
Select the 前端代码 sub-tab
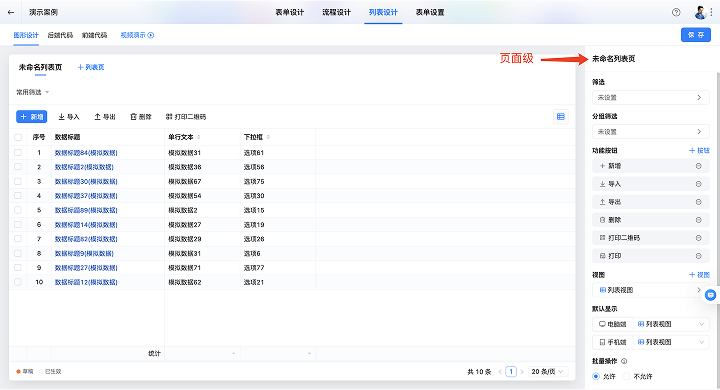[95, 35]
